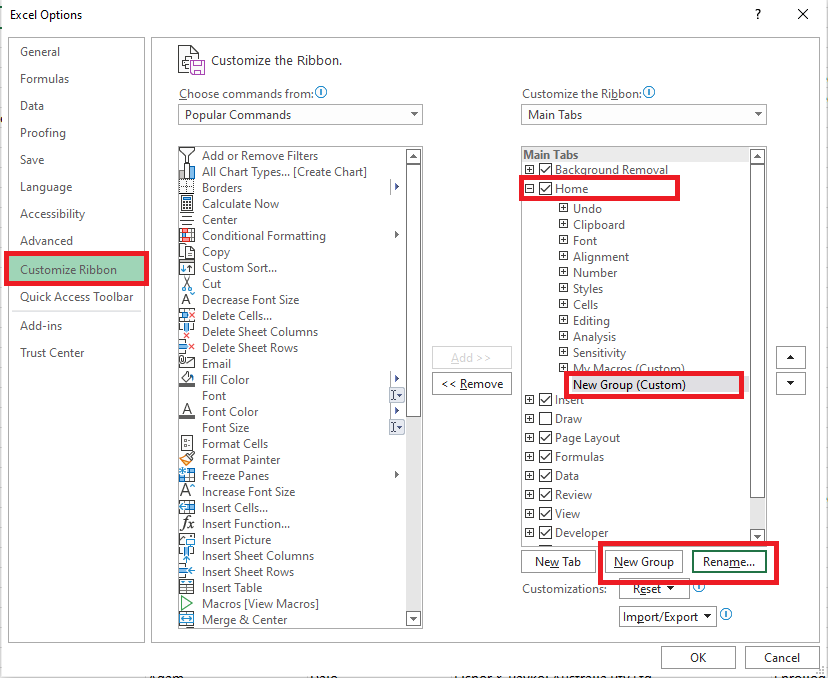Click the Center alignment icon
Image resolution: width=828 pixels, height=678 pixels.
[x=187, y=220]
